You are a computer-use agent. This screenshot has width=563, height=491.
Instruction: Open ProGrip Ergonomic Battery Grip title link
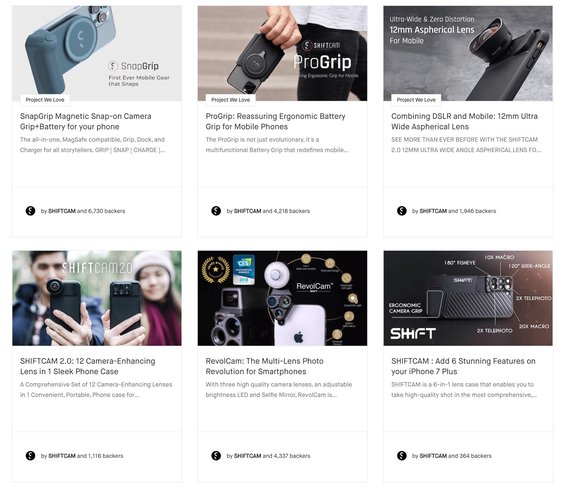[275, 121]
